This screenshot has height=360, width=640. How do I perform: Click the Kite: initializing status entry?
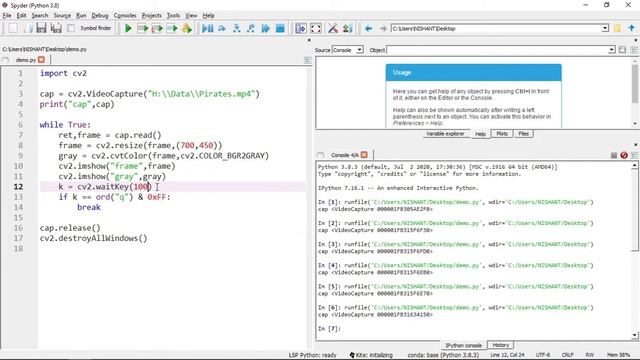pos(371,355)
